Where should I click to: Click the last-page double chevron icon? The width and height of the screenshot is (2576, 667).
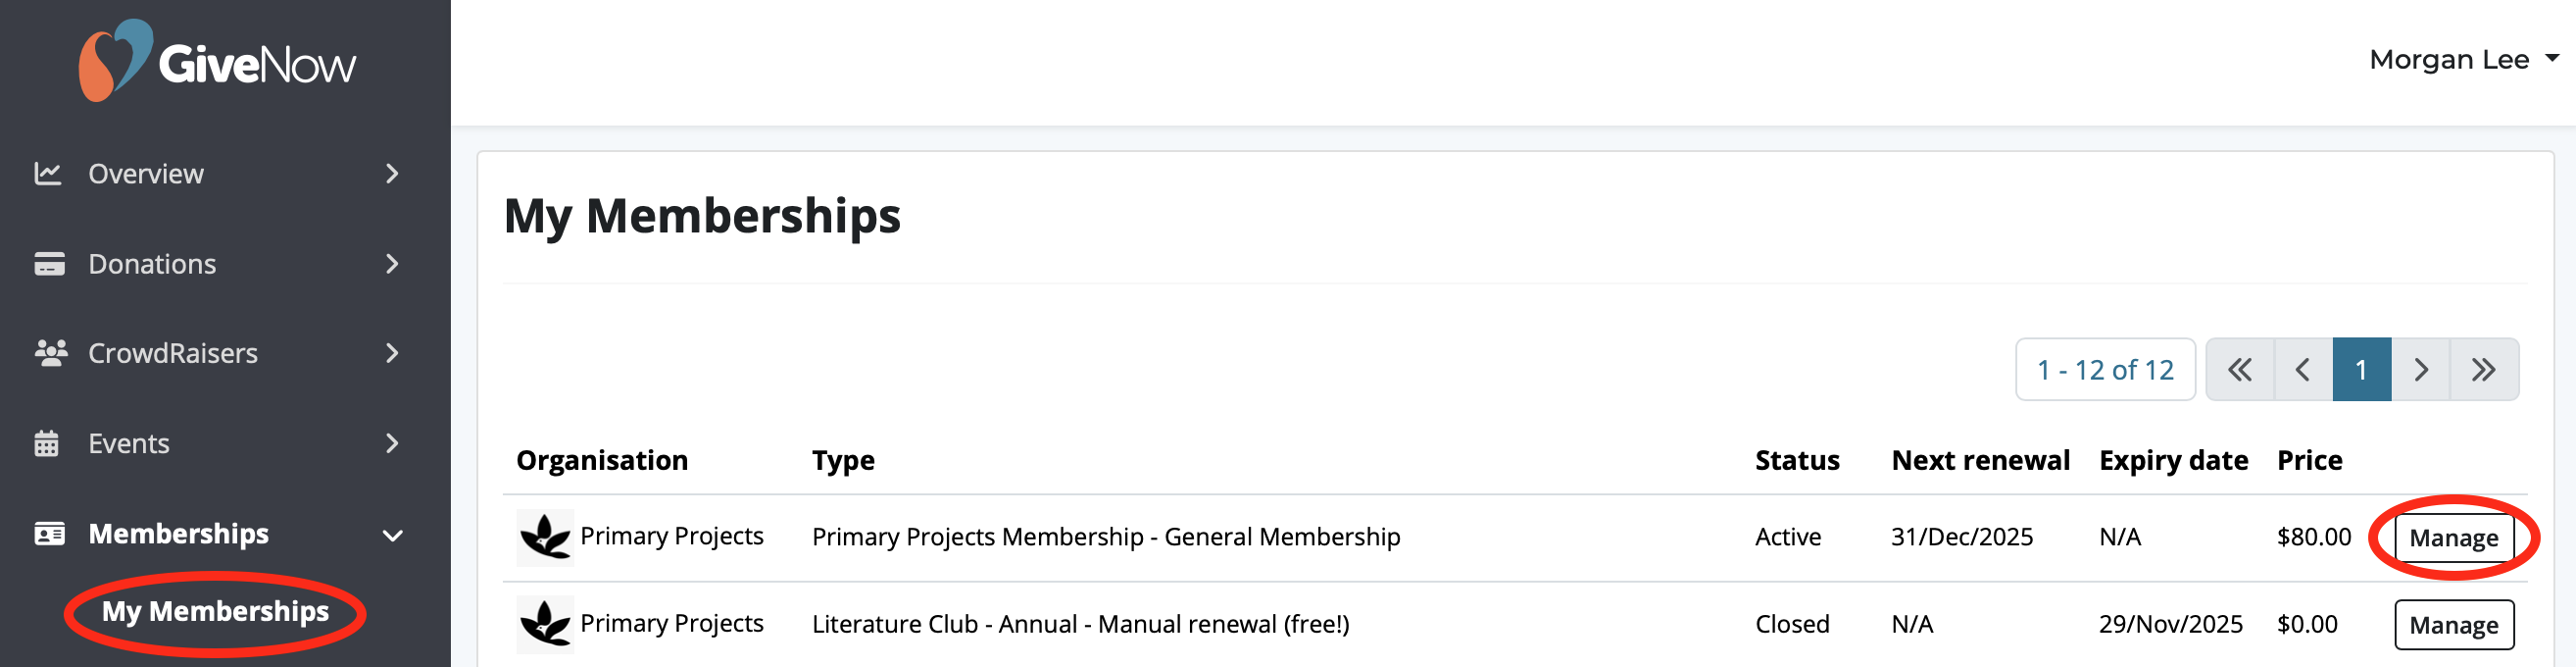pyautogui.click(x=2484, y=369)
